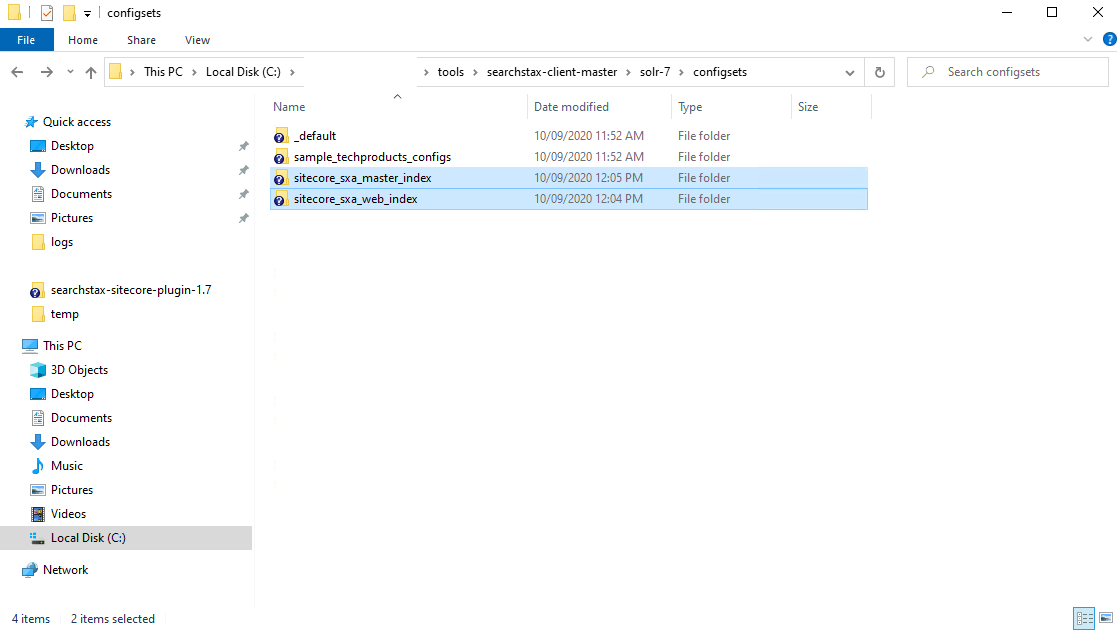Navigate to 'solr-7' breadcrumb segment
1117x630 pixels.
(x=655, y=72)
